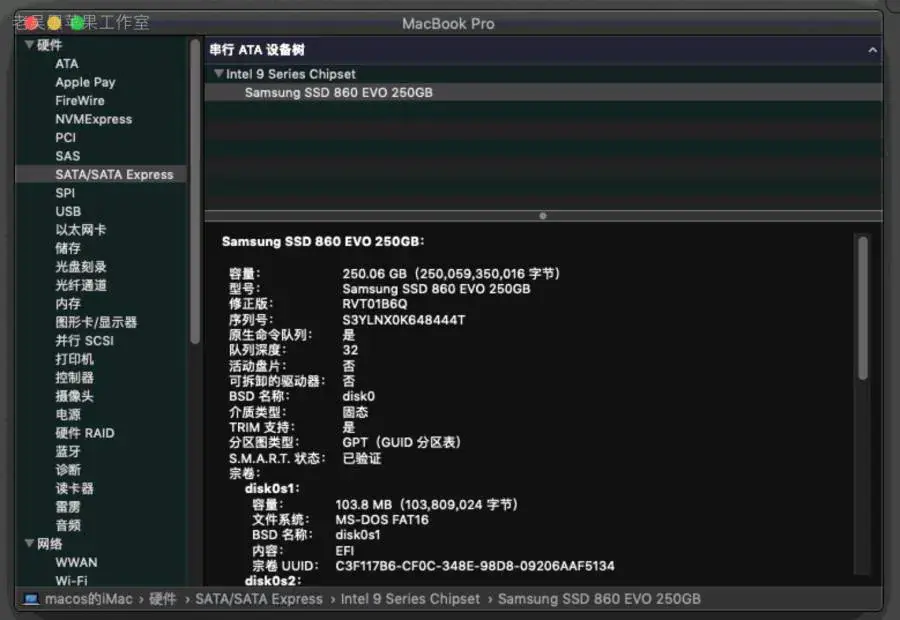Select 硬件 RAID in the sidebar
The width and height of the screenshot is (900, 620).
point(84,433)
